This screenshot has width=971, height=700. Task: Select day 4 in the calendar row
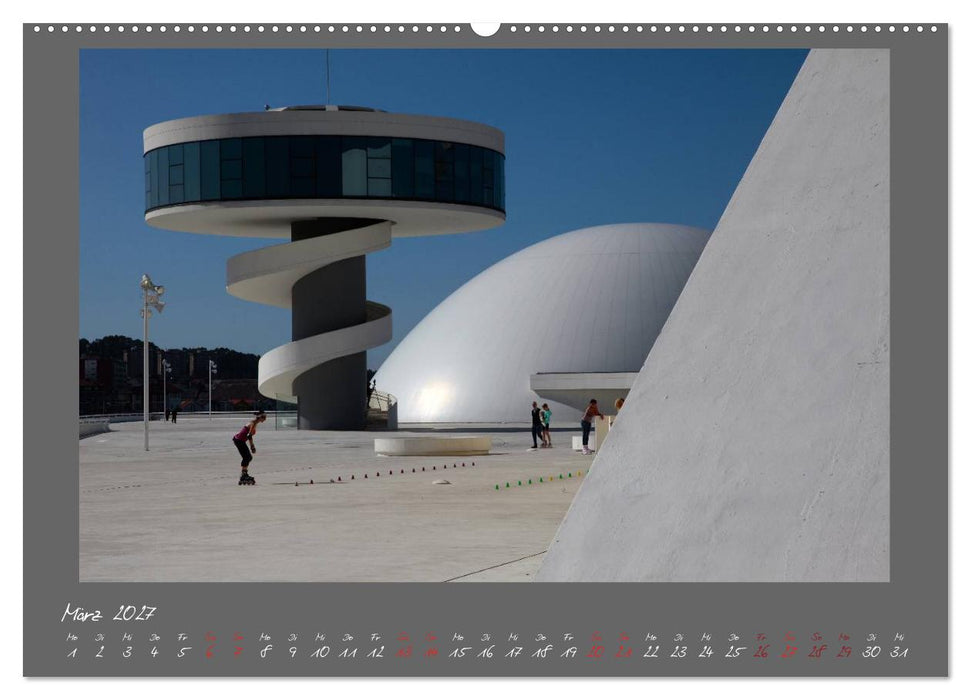click(x=154, y=652)
